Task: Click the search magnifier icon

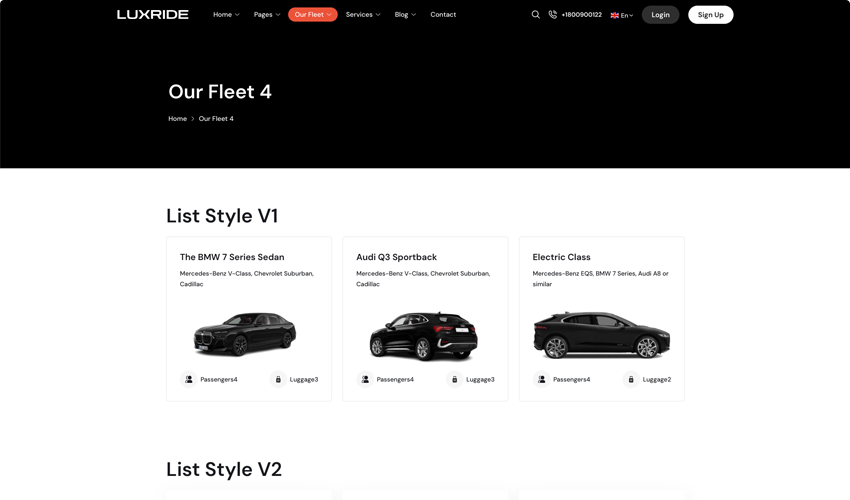Action: [535, 15]
